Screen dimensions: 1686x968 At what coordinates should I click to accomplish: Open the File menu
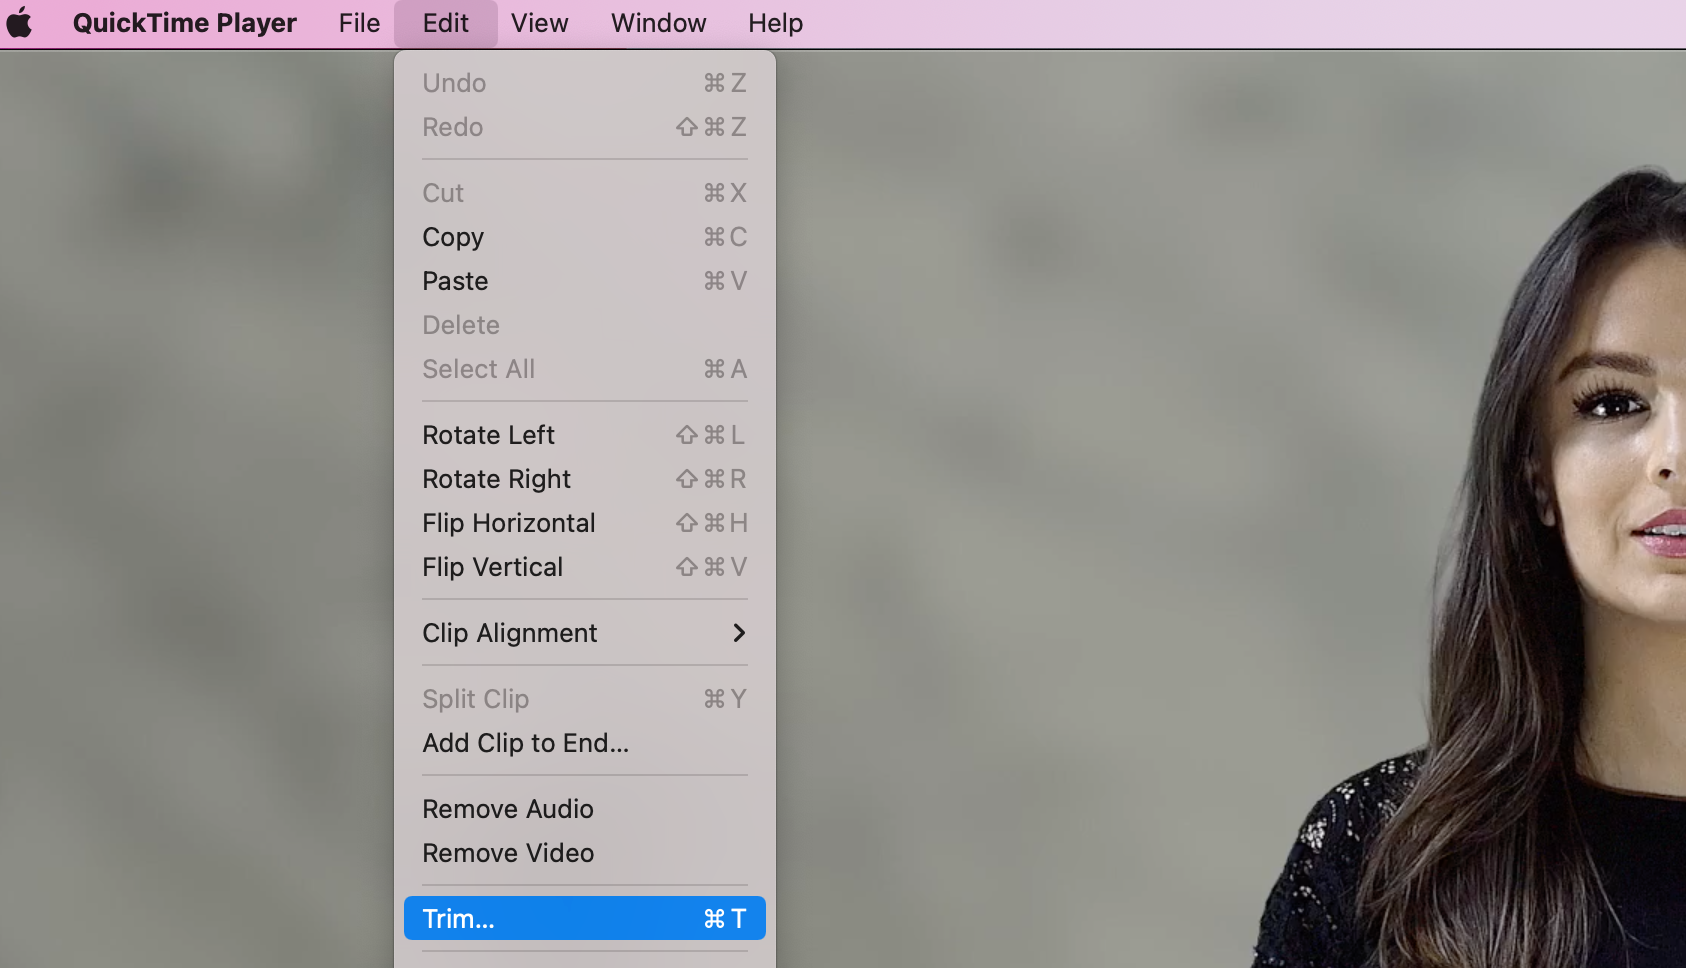coord(360,23)
